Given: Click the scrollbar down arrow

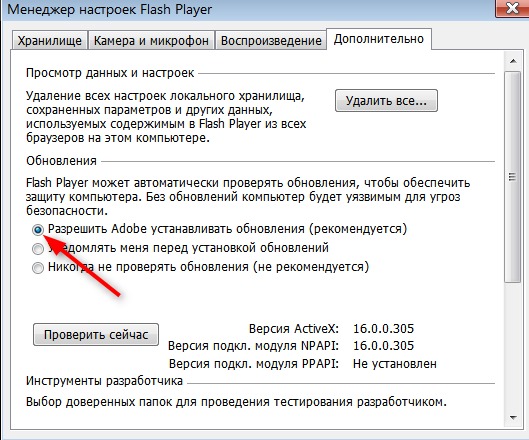Looking at the screenshot, I should [x=513, y=418].
